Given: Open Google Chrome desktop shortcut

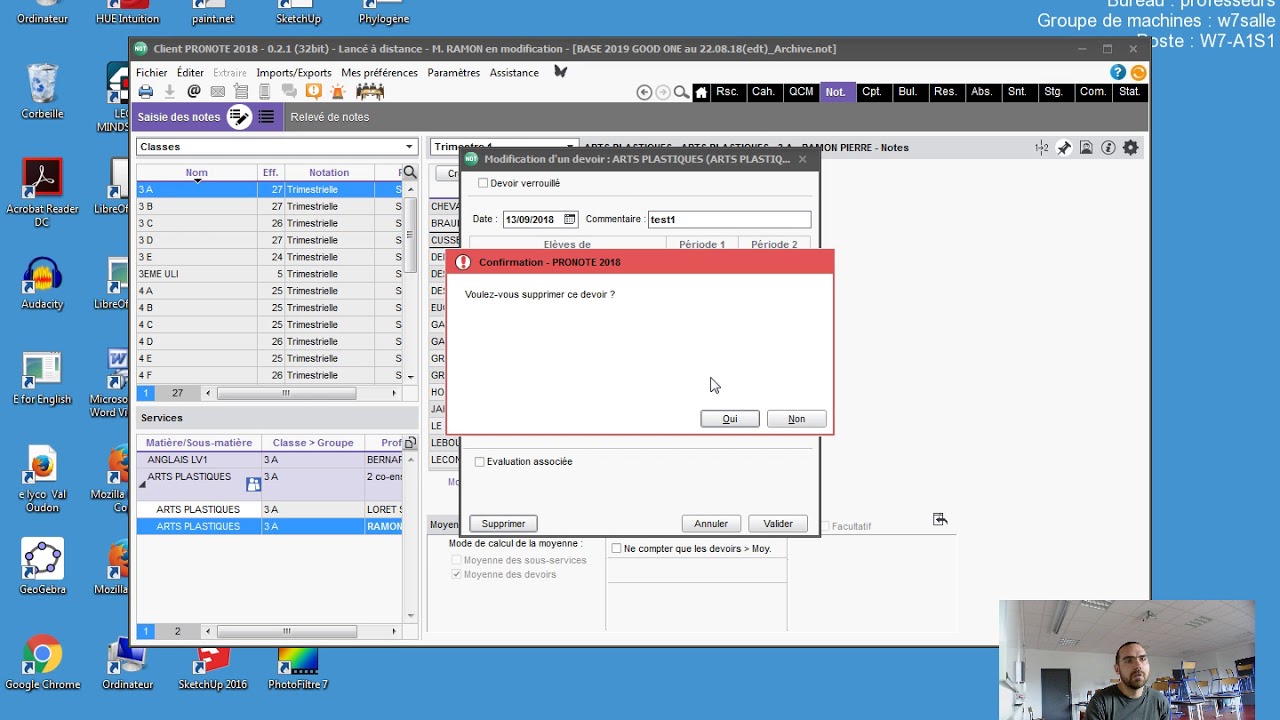Looking at the screenshot, I should pos(42,664).
